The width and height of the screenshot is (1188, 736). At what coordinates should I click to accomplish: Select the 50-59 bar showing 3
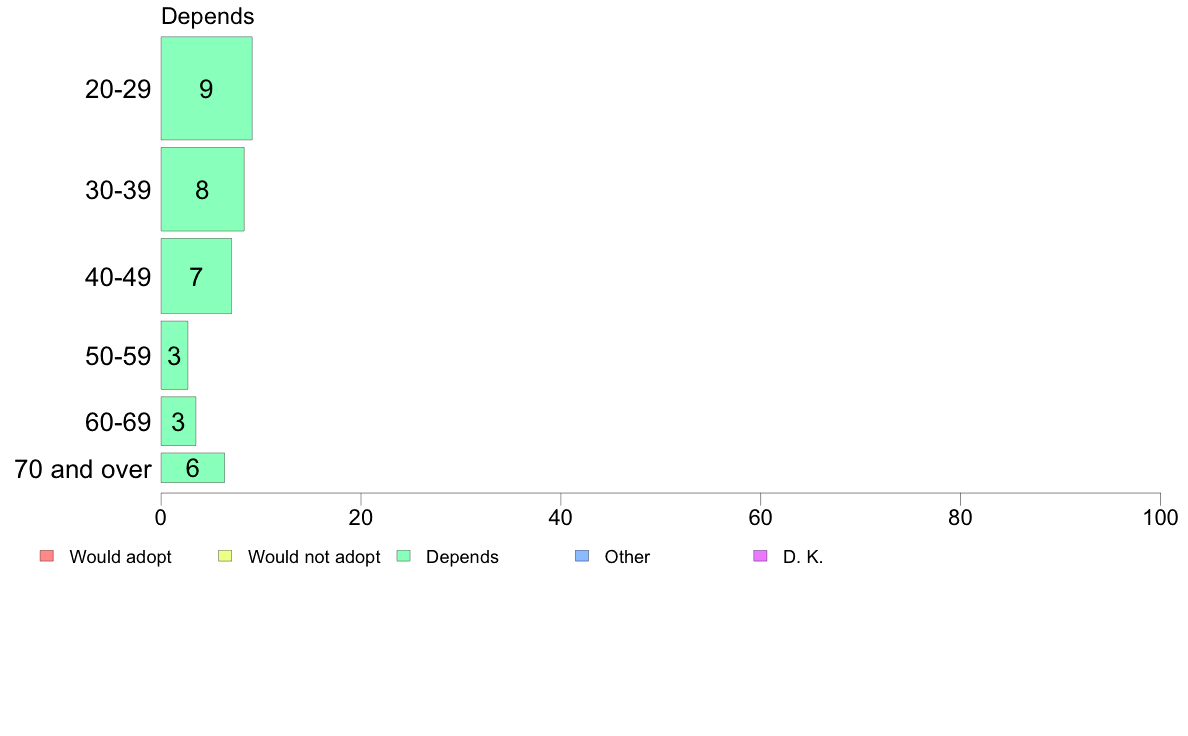click(x=174, y=355)
